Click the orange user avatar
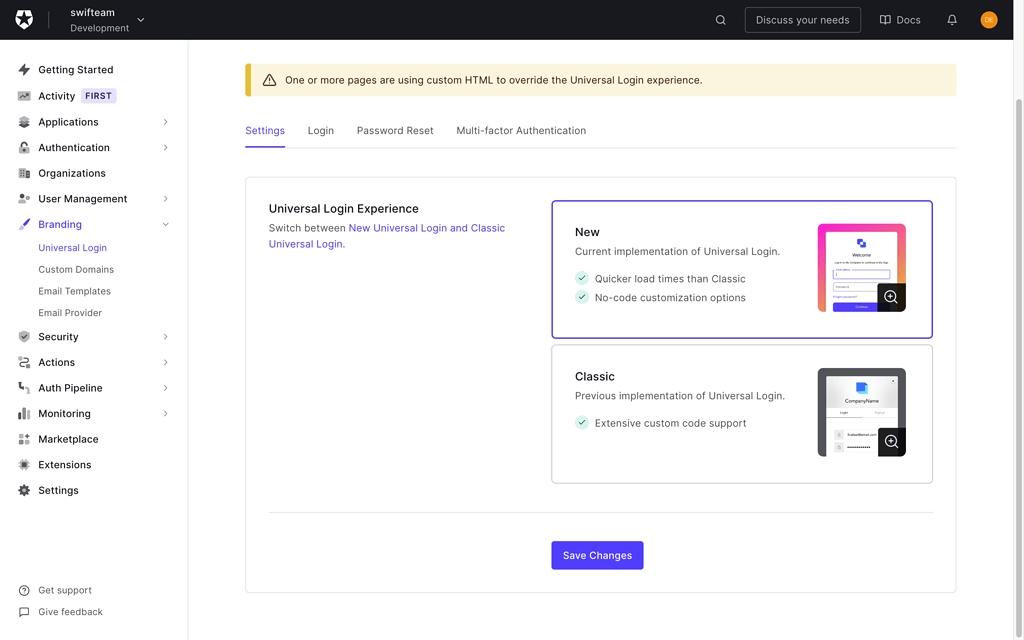The height and width of the screenshot is (640, 1024). [x=989, y=19]
